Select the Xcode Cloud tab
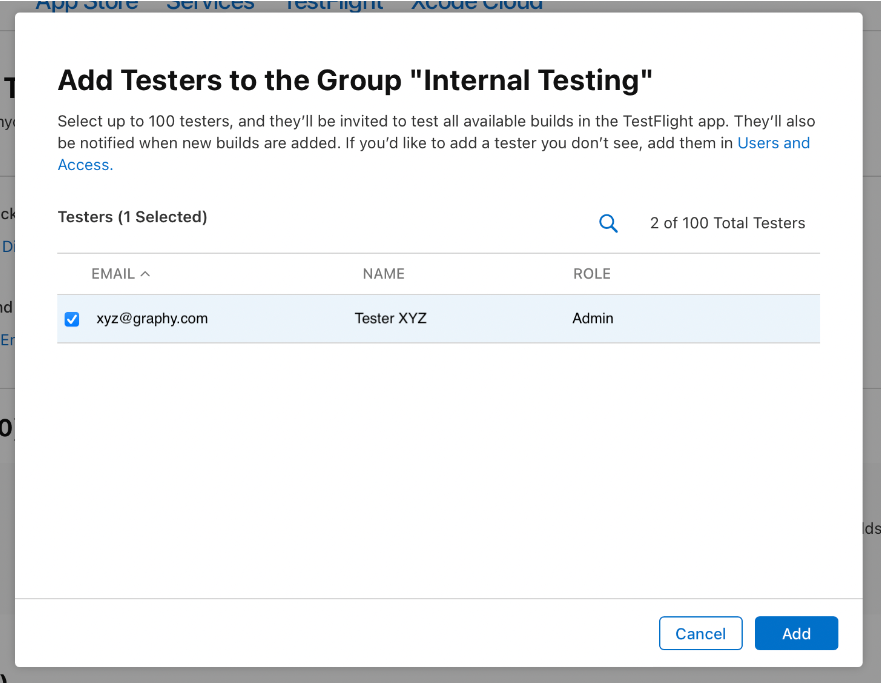 (477, 4)
